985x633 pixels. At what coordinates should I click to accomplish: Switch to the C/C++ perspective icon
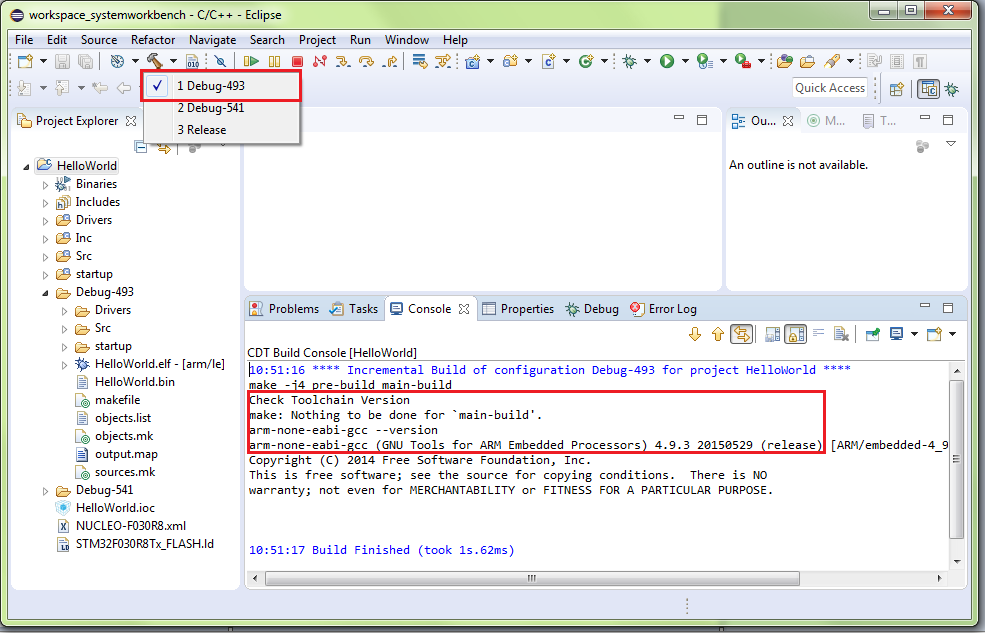click(928, 89)
